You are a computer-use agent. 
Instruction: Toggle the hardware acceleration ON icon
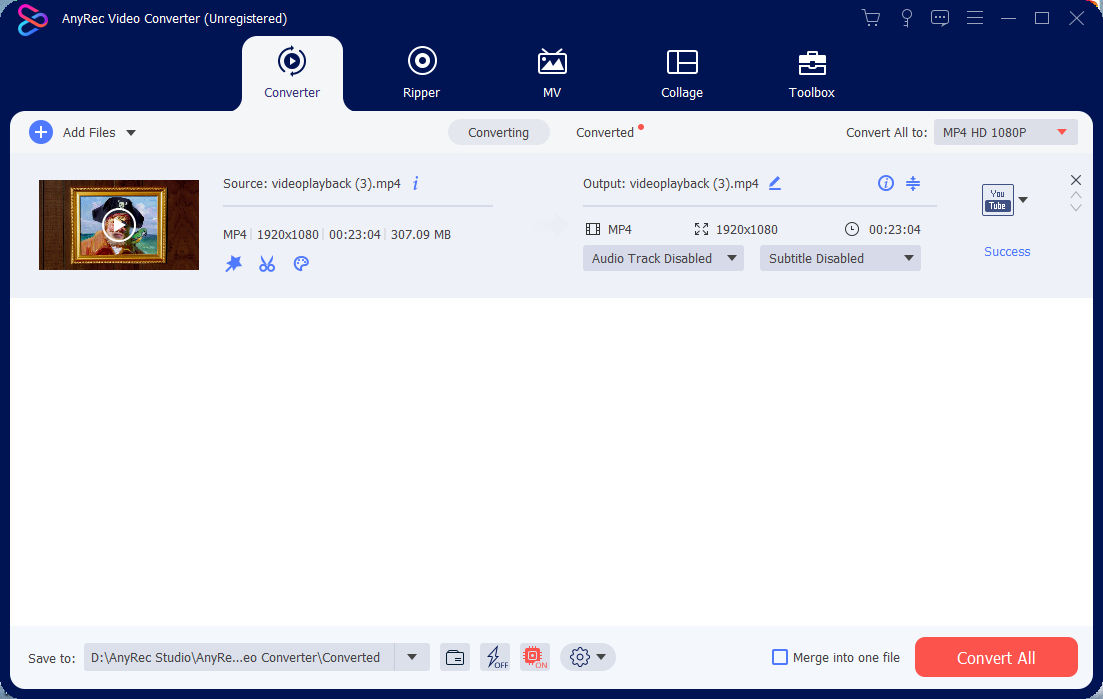(535, 658)
